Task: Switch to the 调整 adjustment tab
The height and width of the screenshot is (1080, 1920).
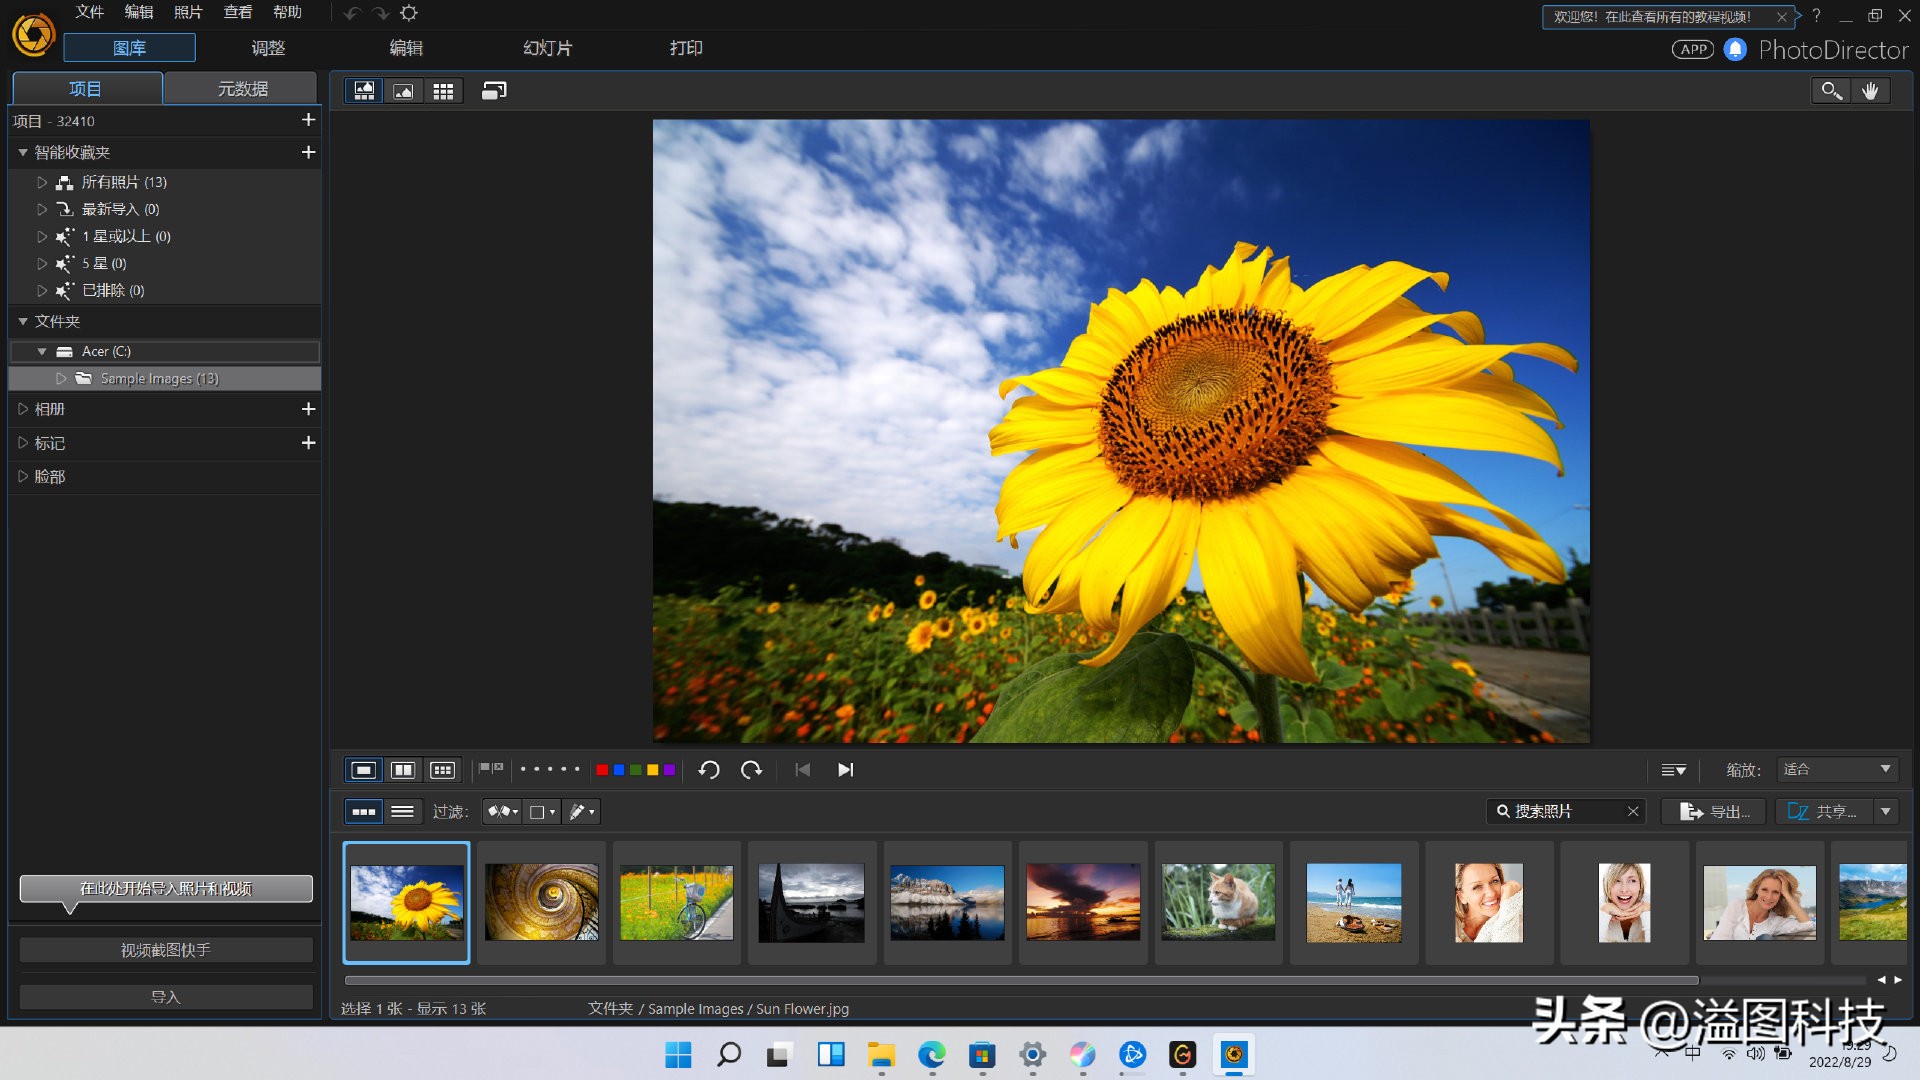Action: coord(268,48)
